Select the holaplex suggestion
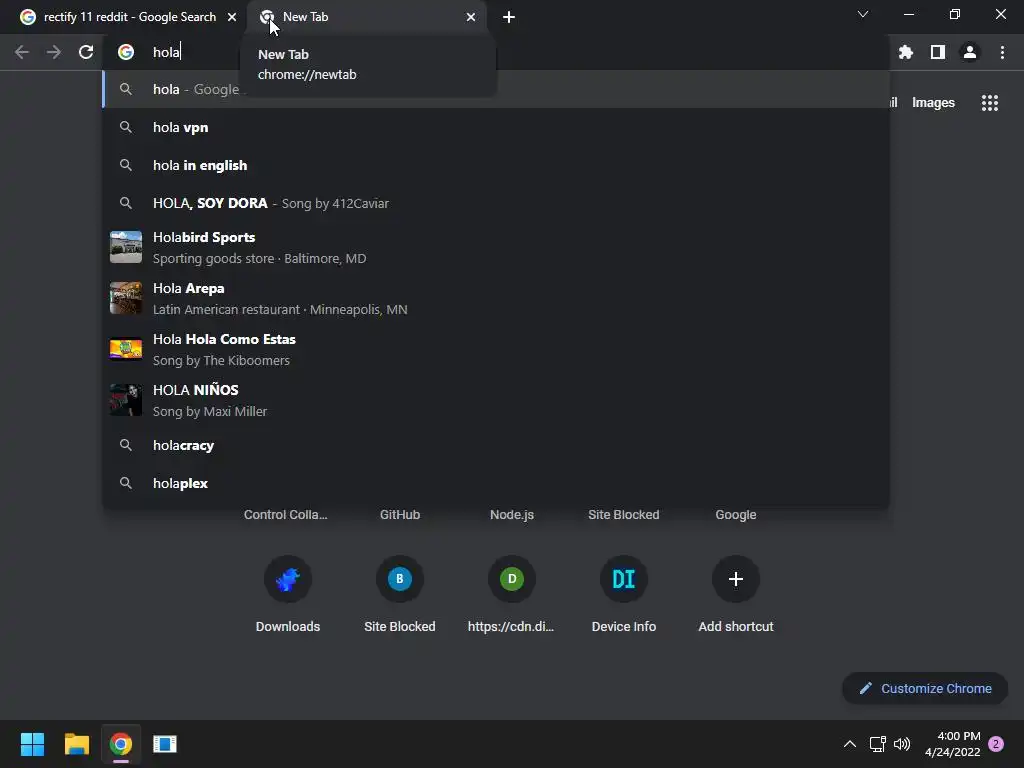The width and height of the screenshot is (1024, 768). (x=496, y=483)
